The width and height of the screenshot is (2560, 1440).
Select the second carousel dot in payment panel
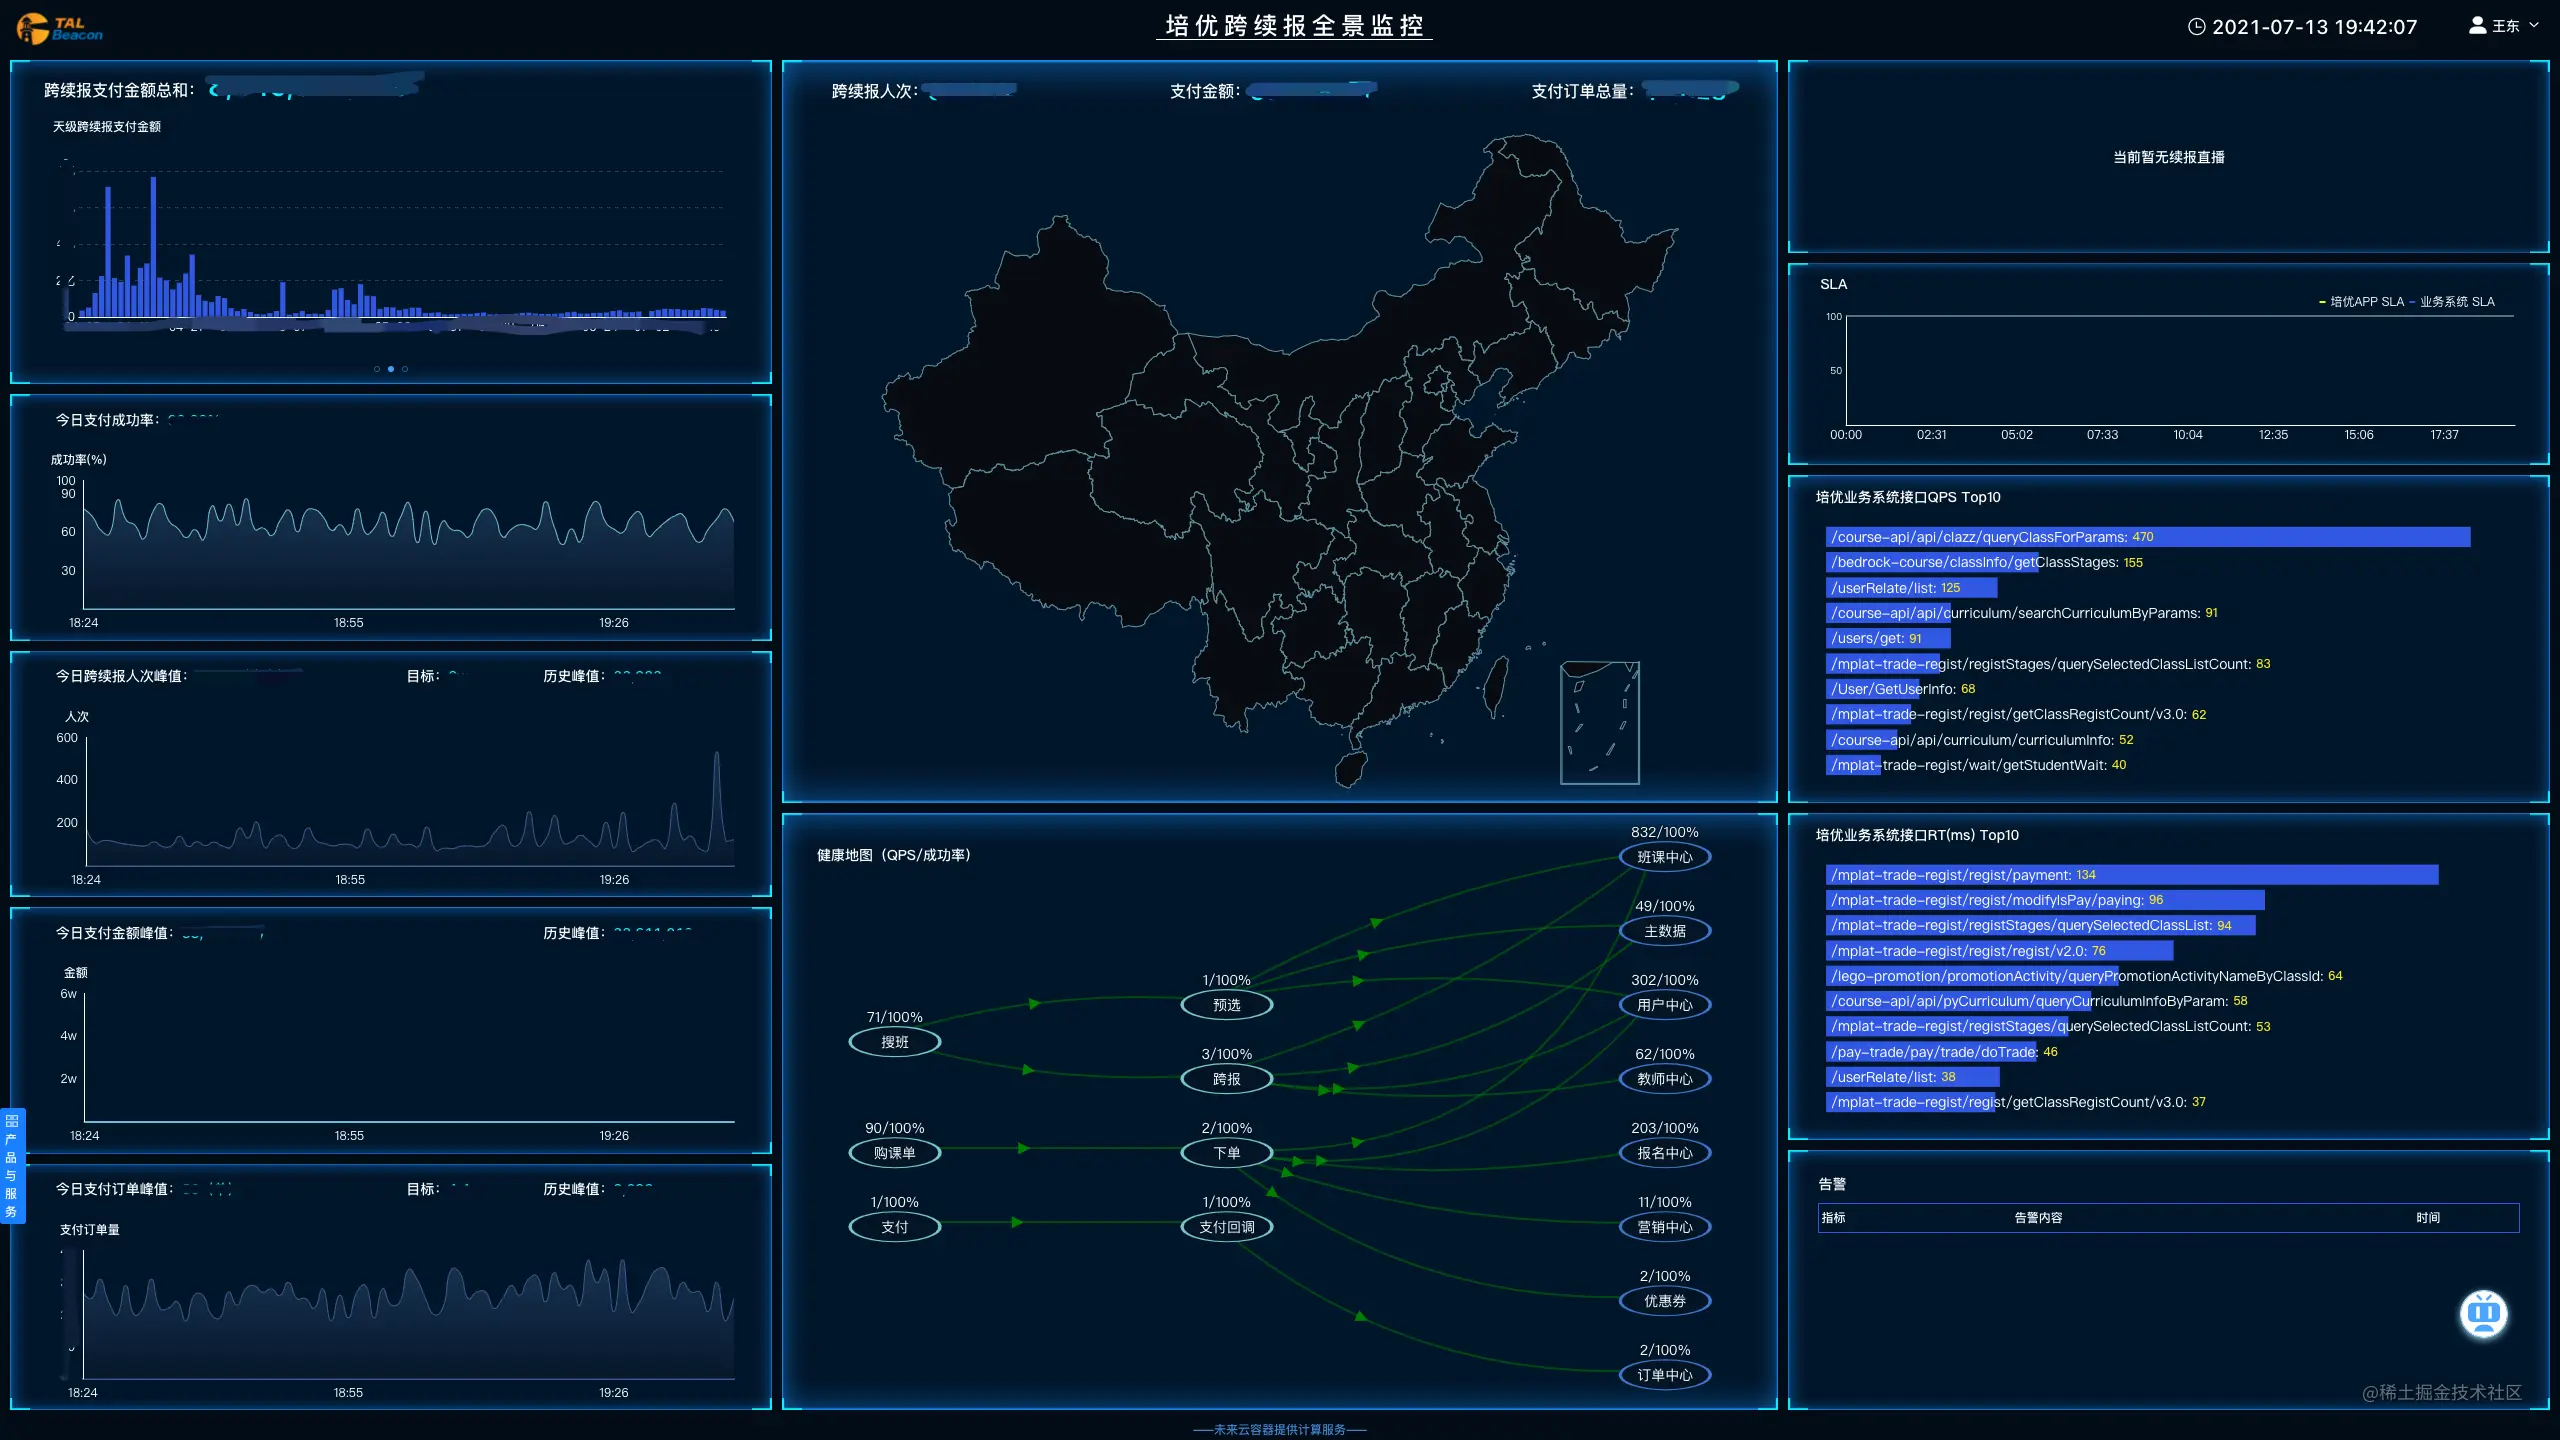(390, 369)
